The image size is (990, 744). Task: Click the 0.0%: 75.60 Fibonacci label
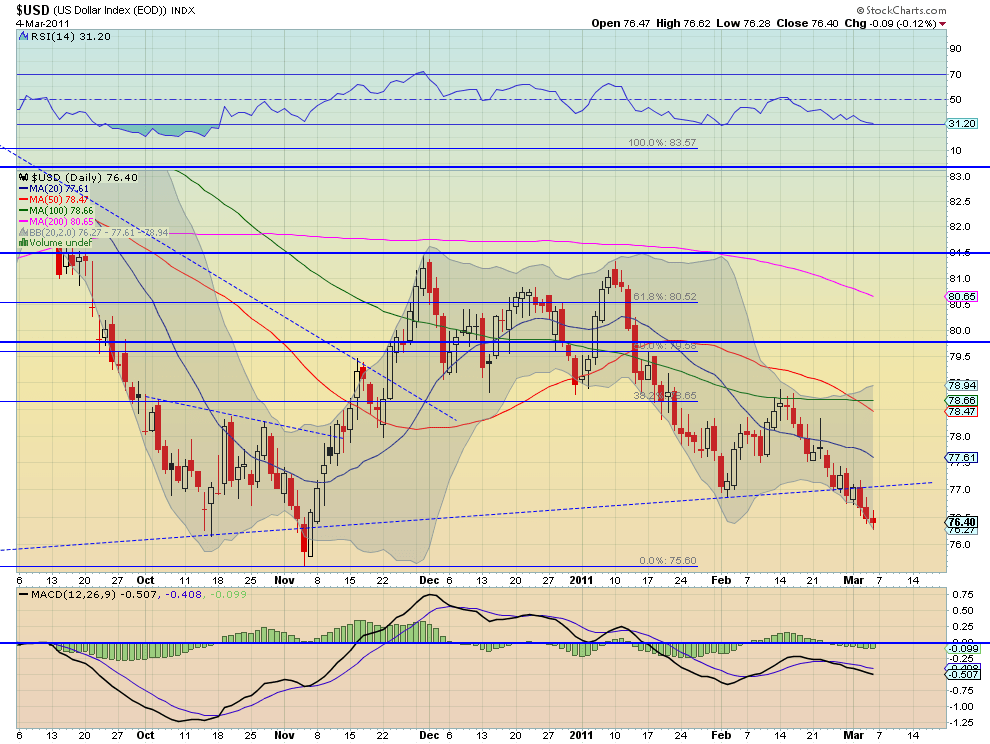pos(667,561)
